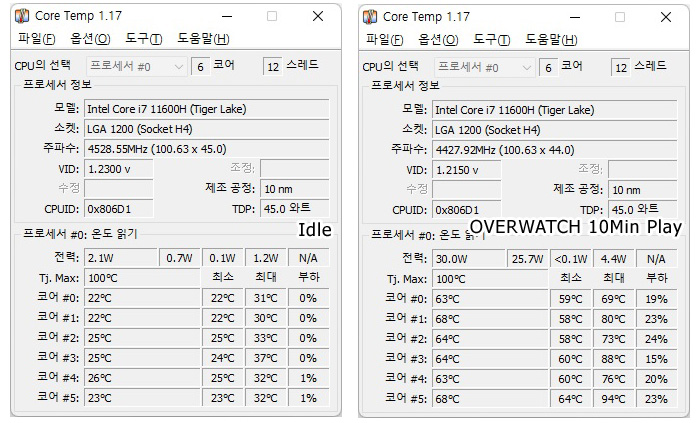Open 도구(T) menu in left window

pos(143,39)
